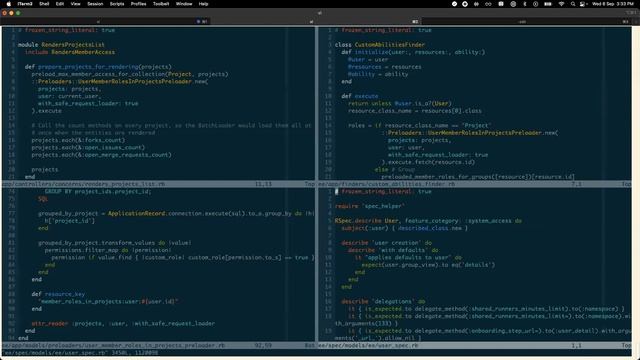Open the Edit menu
This screenshot has height=360, width=640.
(x=60, y=4)
